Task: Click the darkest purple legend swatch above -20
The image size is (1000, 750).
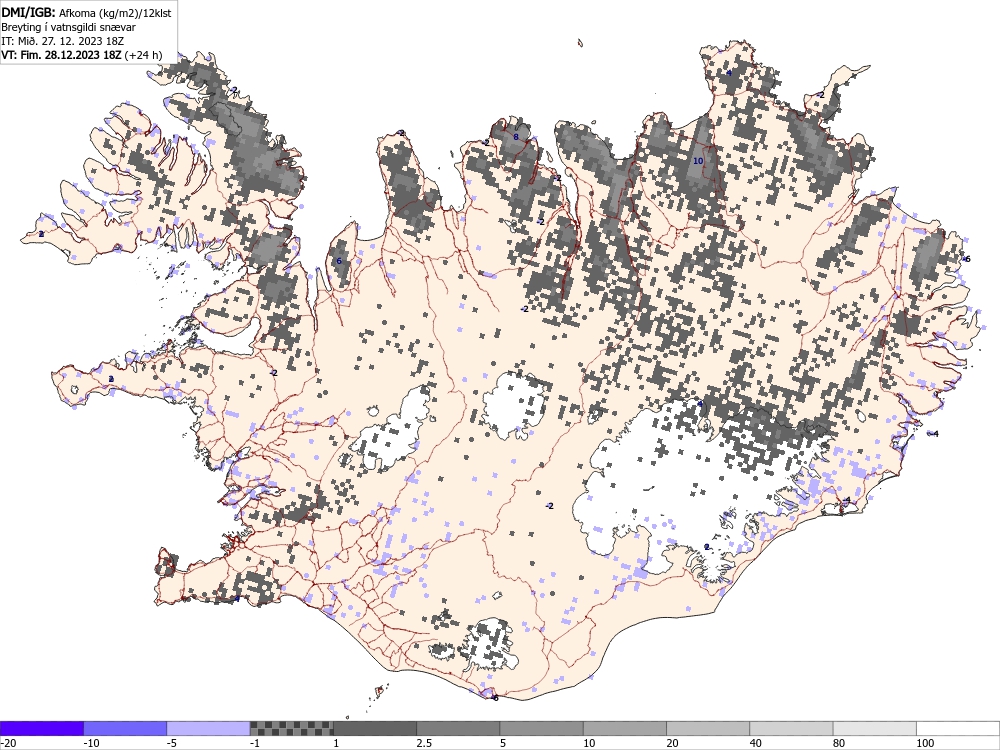Action: coord(41,728)
